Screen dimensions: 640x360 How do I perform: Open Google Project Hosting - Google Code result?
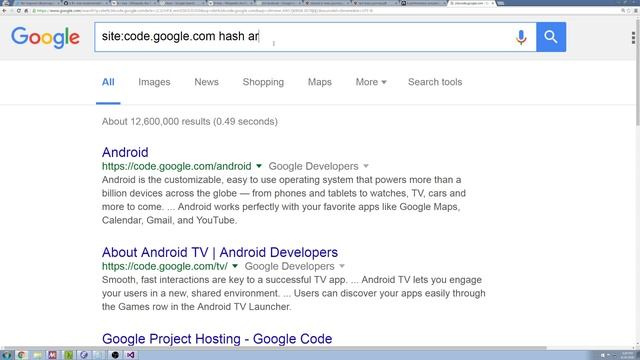pos(217,339)
